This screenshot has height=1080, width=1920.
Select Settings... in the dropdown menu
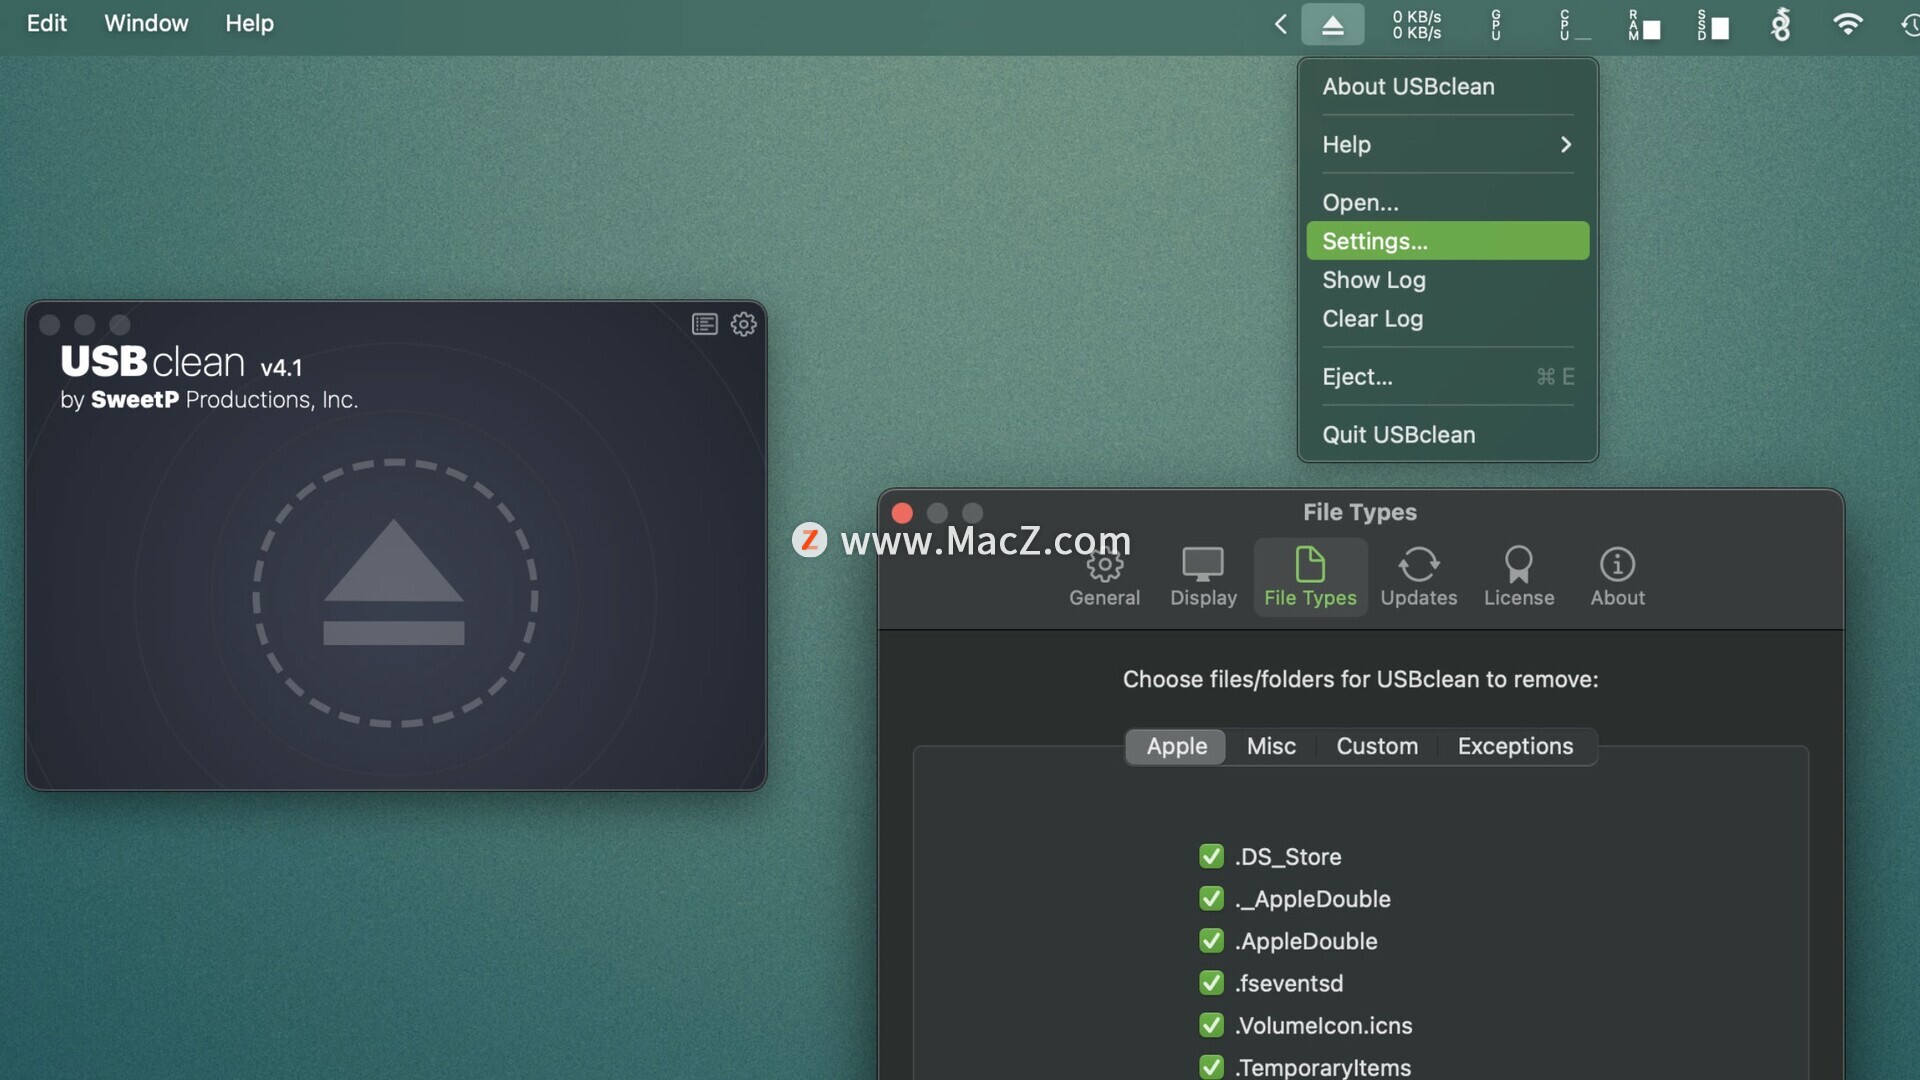pos(1447,241)
